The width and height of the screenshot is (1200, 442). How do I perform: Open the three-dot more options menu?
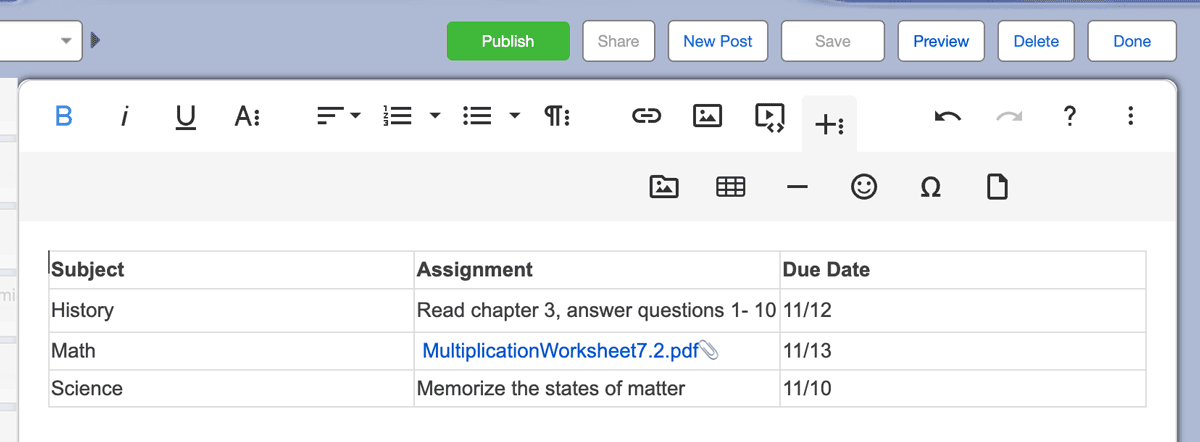click(x=1131, y=117)
